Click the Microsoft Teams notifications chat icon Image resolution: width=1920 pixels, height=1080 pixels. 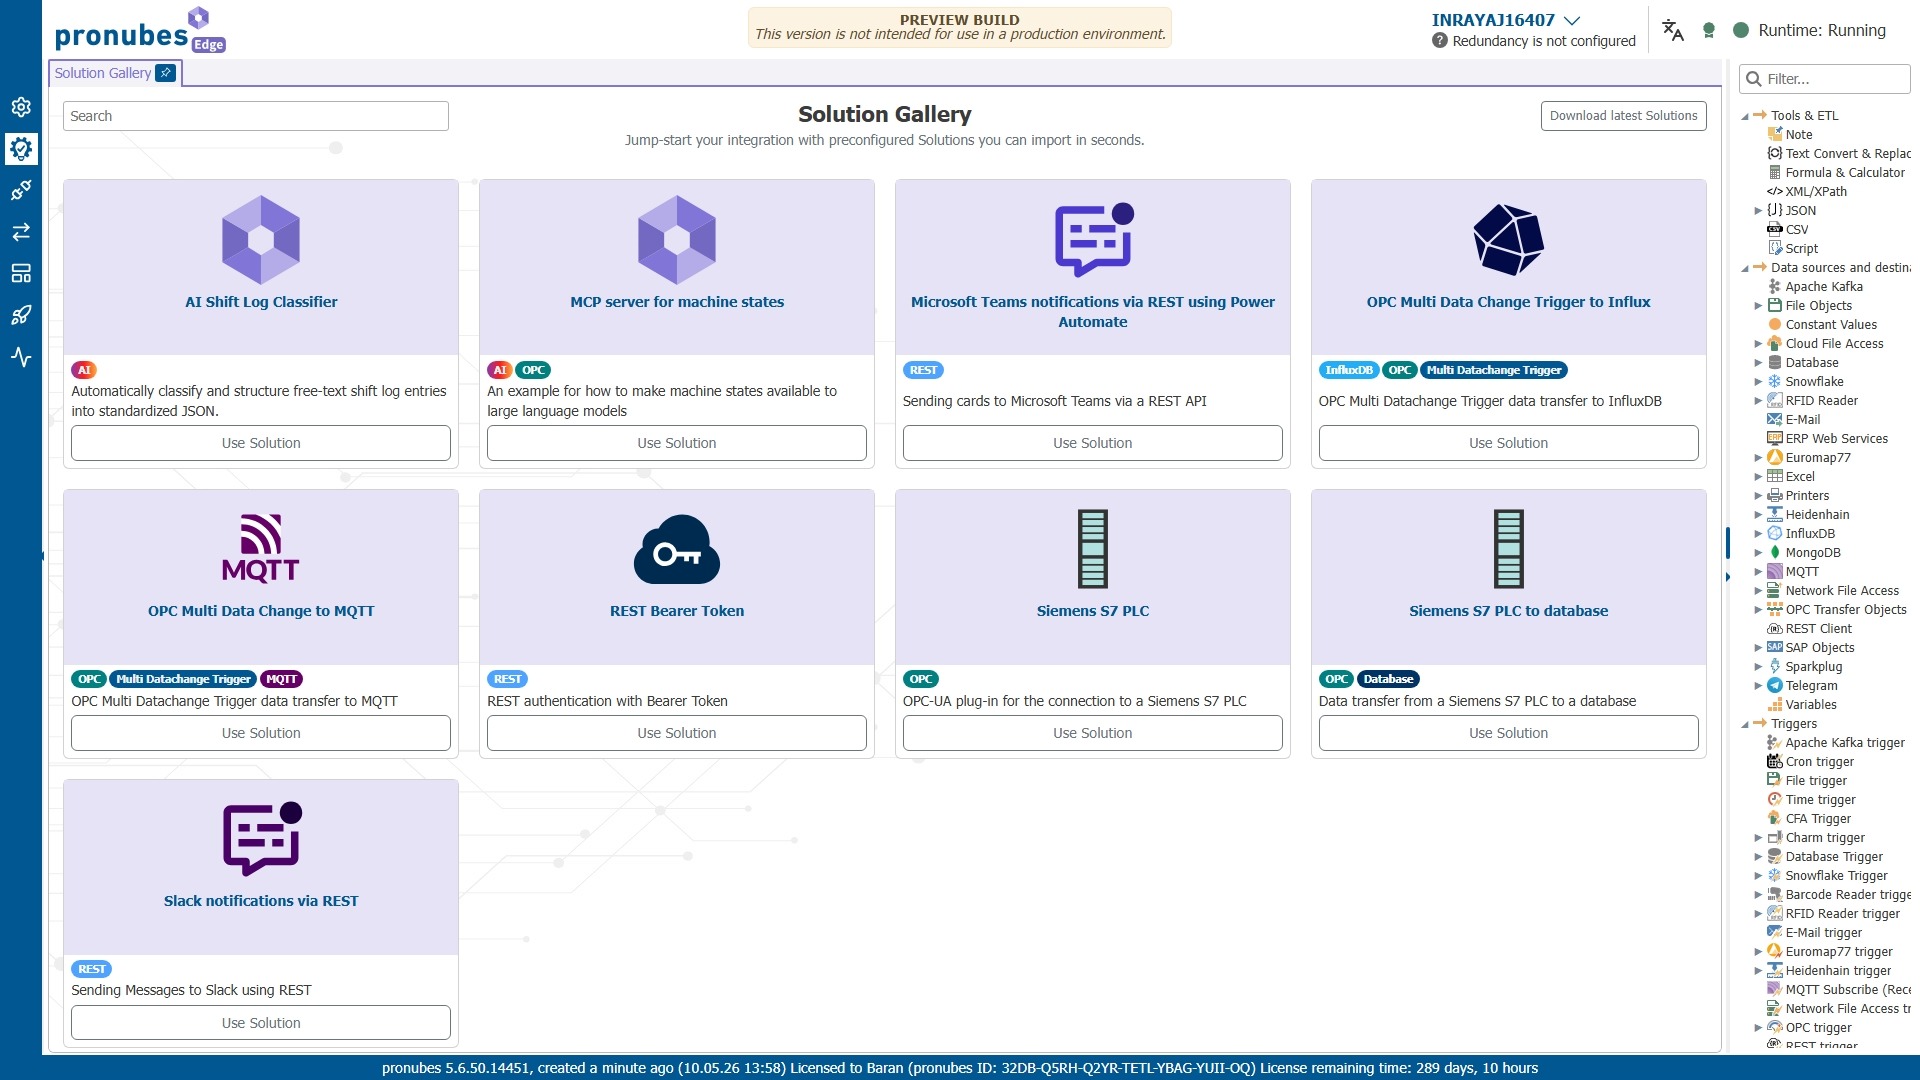pos(1093,240)
